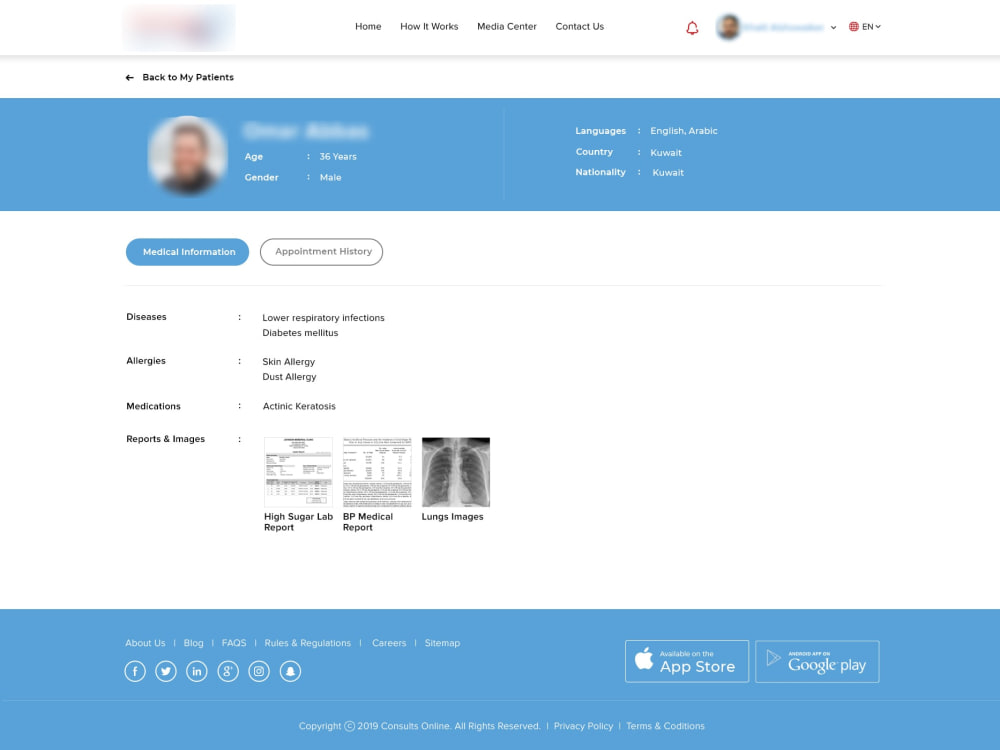
Task: Open the About Us footer link
Action: pos(145,643)
